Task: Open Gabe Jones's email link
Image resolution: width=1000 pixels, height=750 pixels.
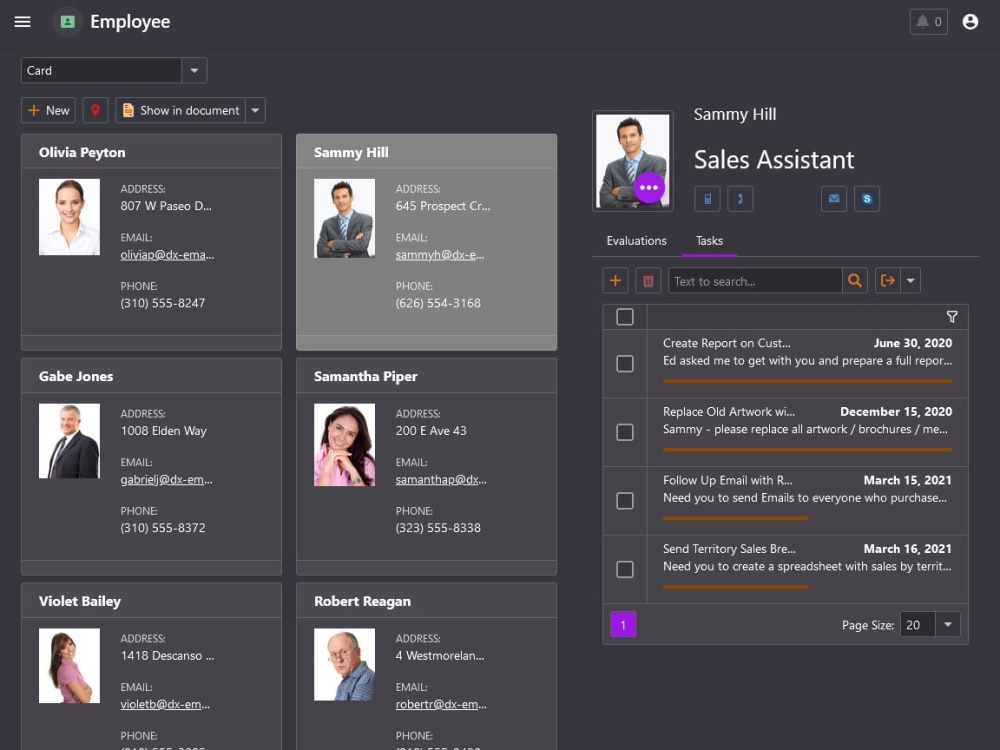Action: (x=166, y=480)
